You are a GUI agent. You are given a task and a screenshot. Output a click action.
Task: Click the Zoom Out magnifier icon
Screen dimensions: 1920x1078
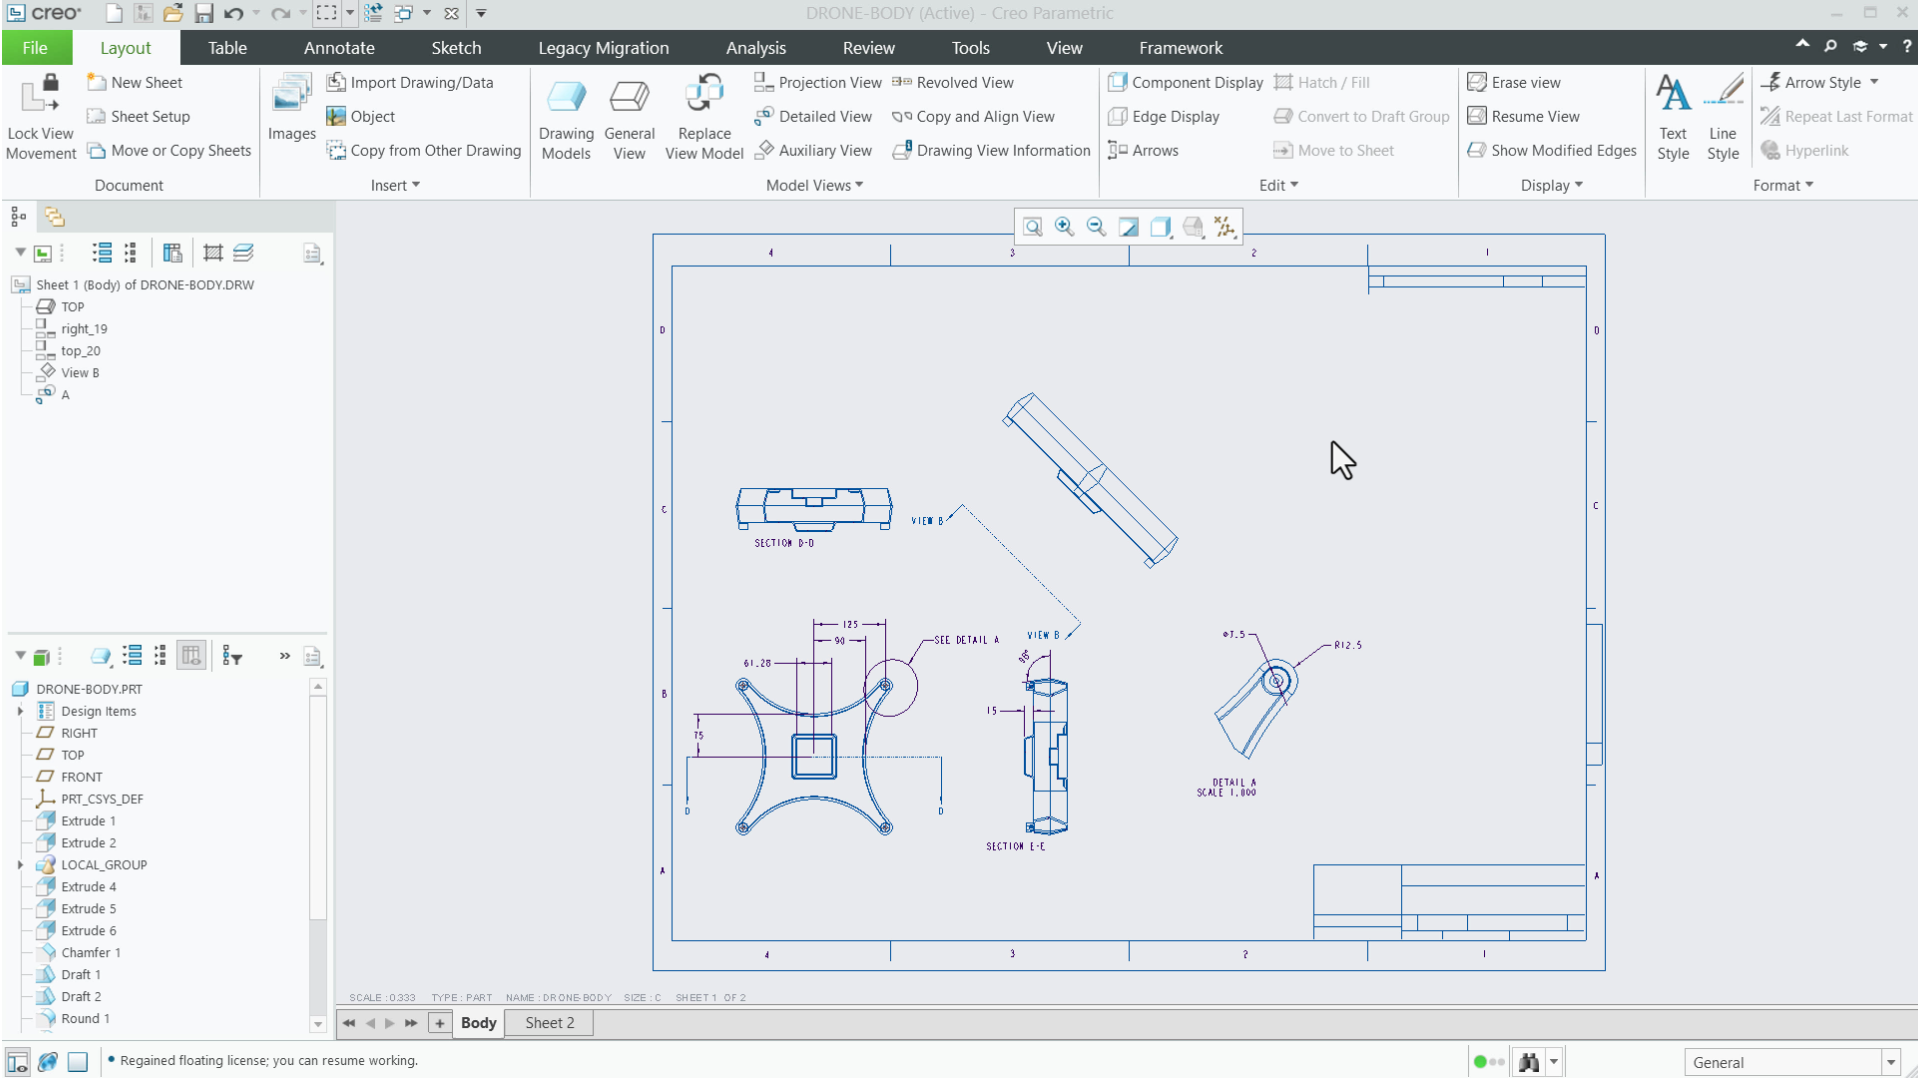click(1097, 227)
